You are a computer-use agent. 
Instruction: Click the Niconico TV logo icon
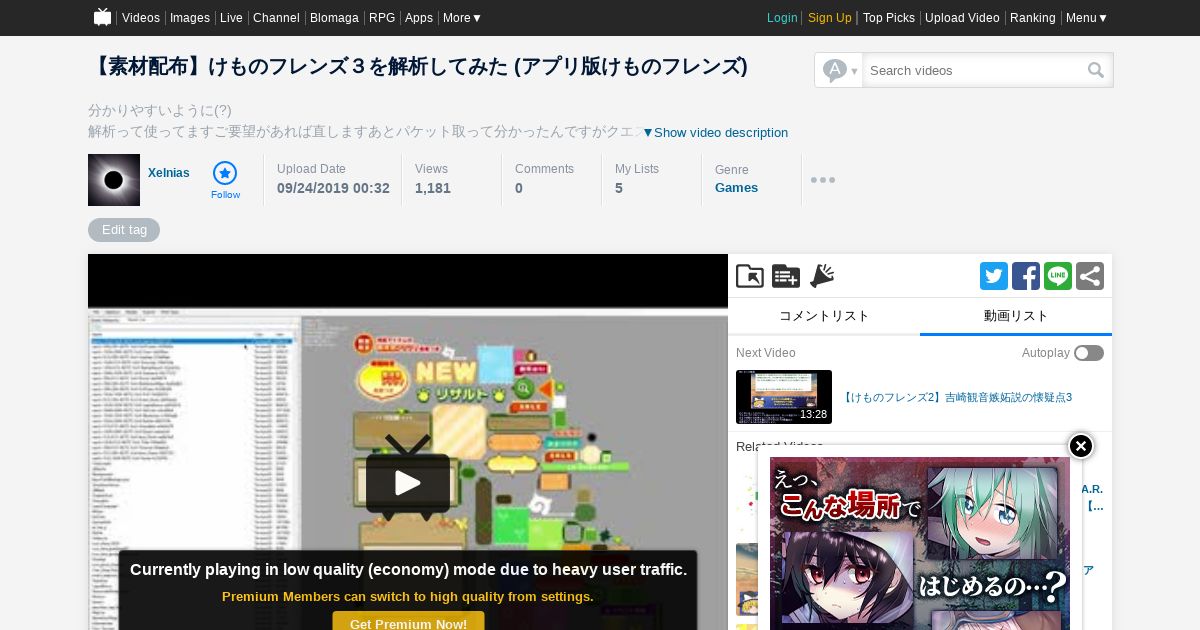point(102,17)
